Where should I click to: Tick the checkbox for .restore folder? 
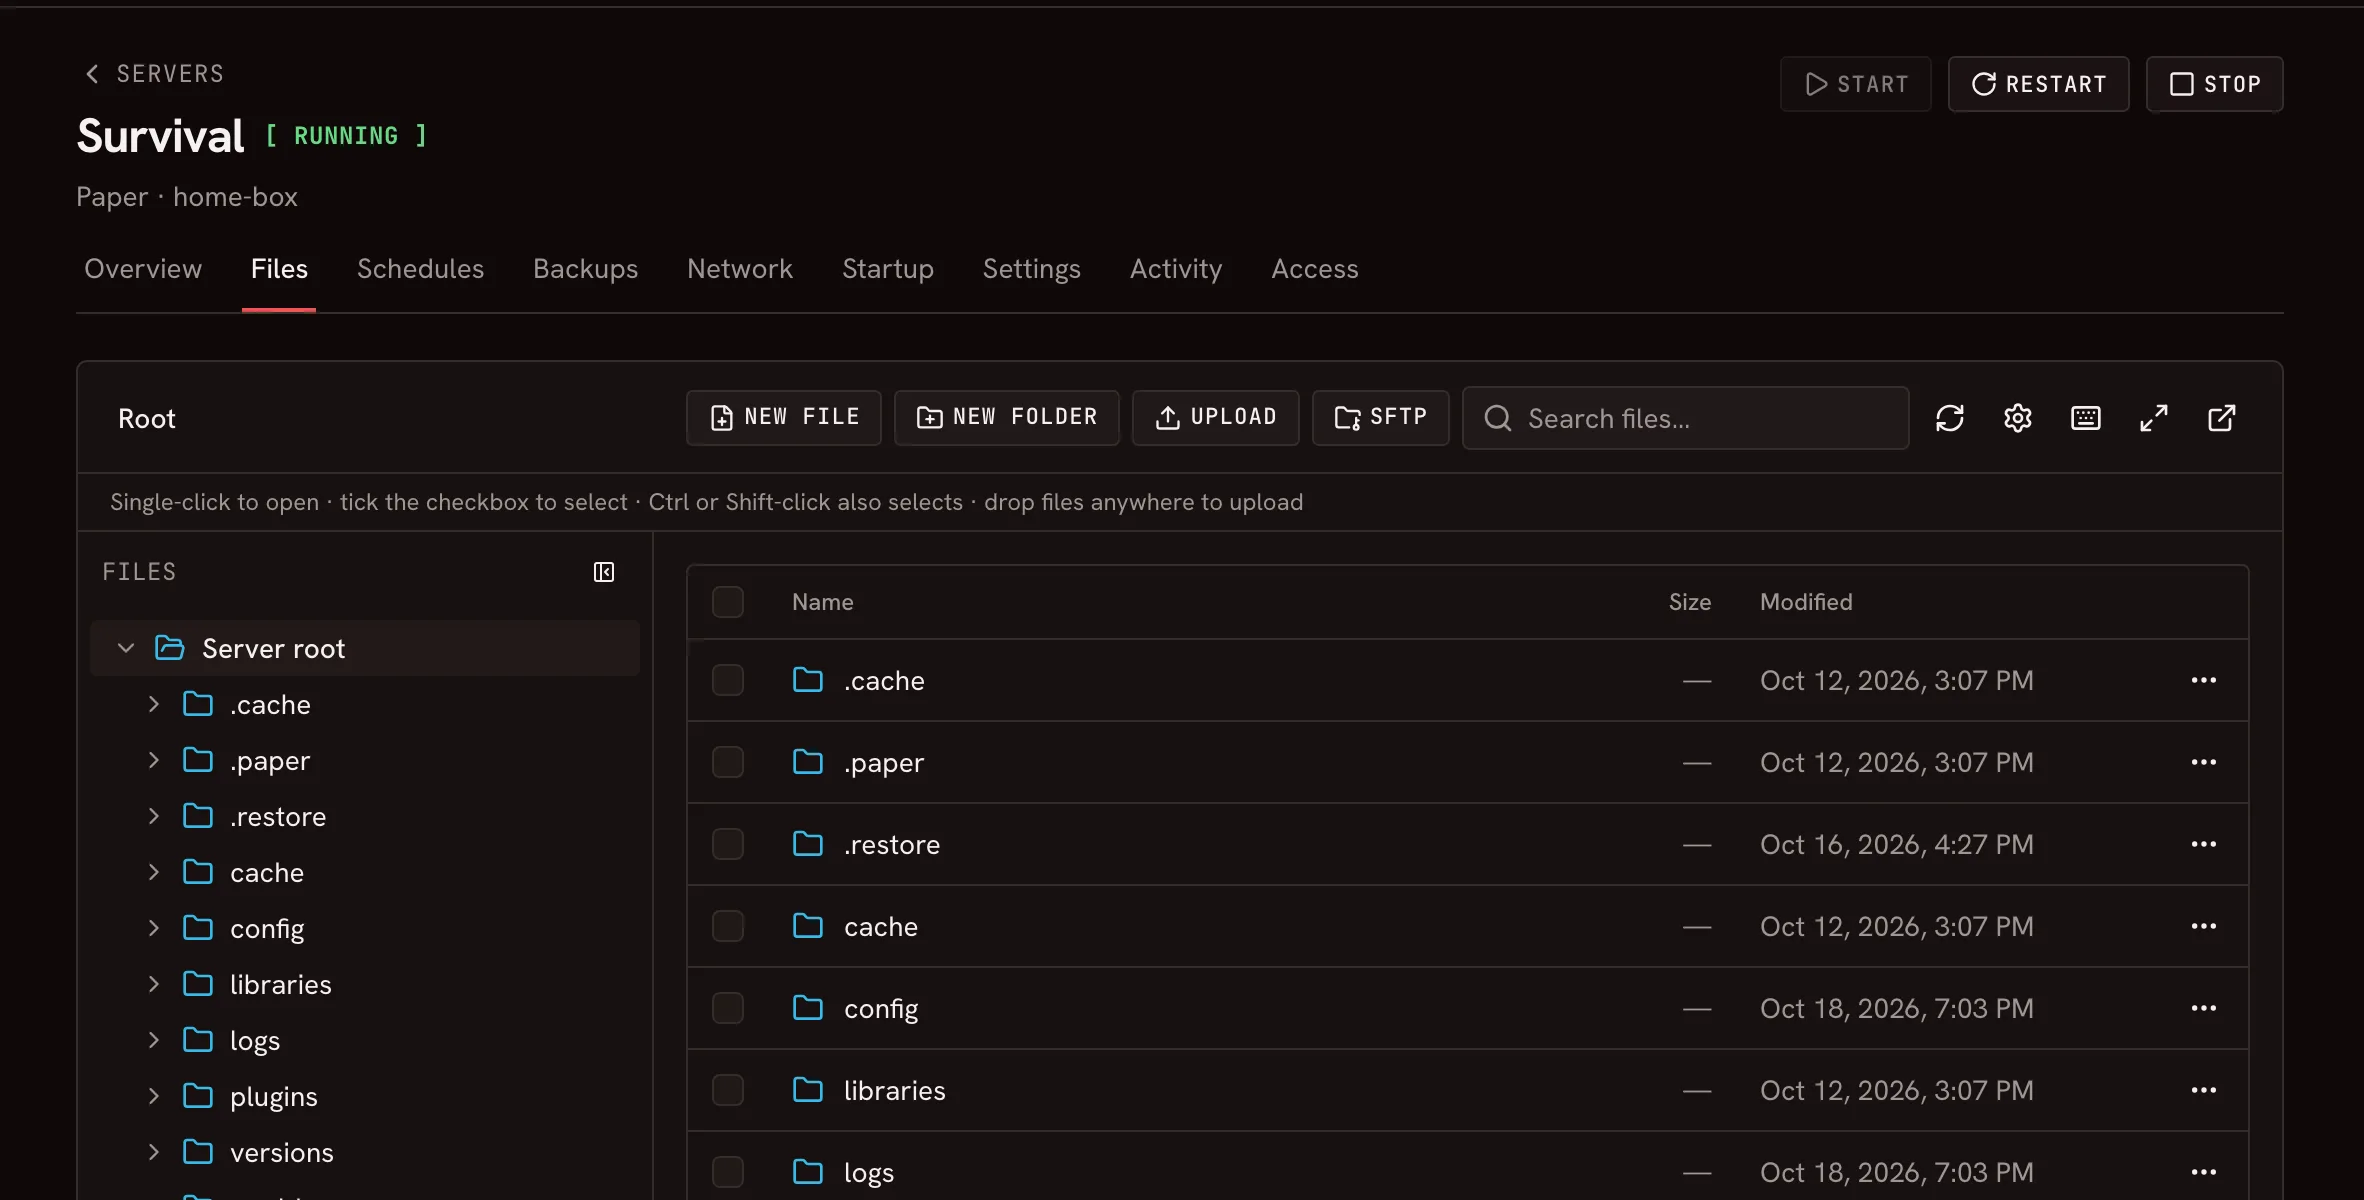pos(728,844)
